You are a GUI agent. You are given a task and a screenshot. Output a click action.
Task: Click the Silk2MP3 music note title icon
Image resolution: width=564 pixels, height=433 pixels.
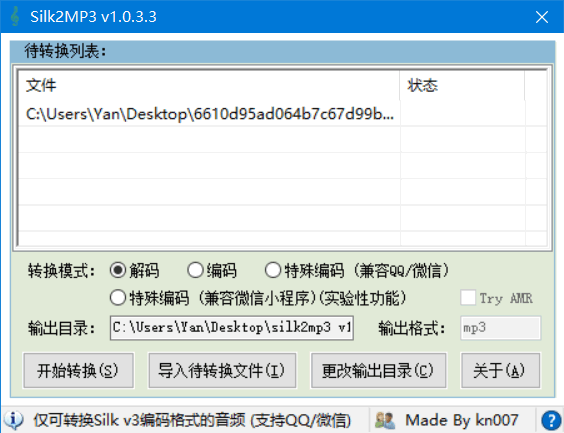click(15, 17)
